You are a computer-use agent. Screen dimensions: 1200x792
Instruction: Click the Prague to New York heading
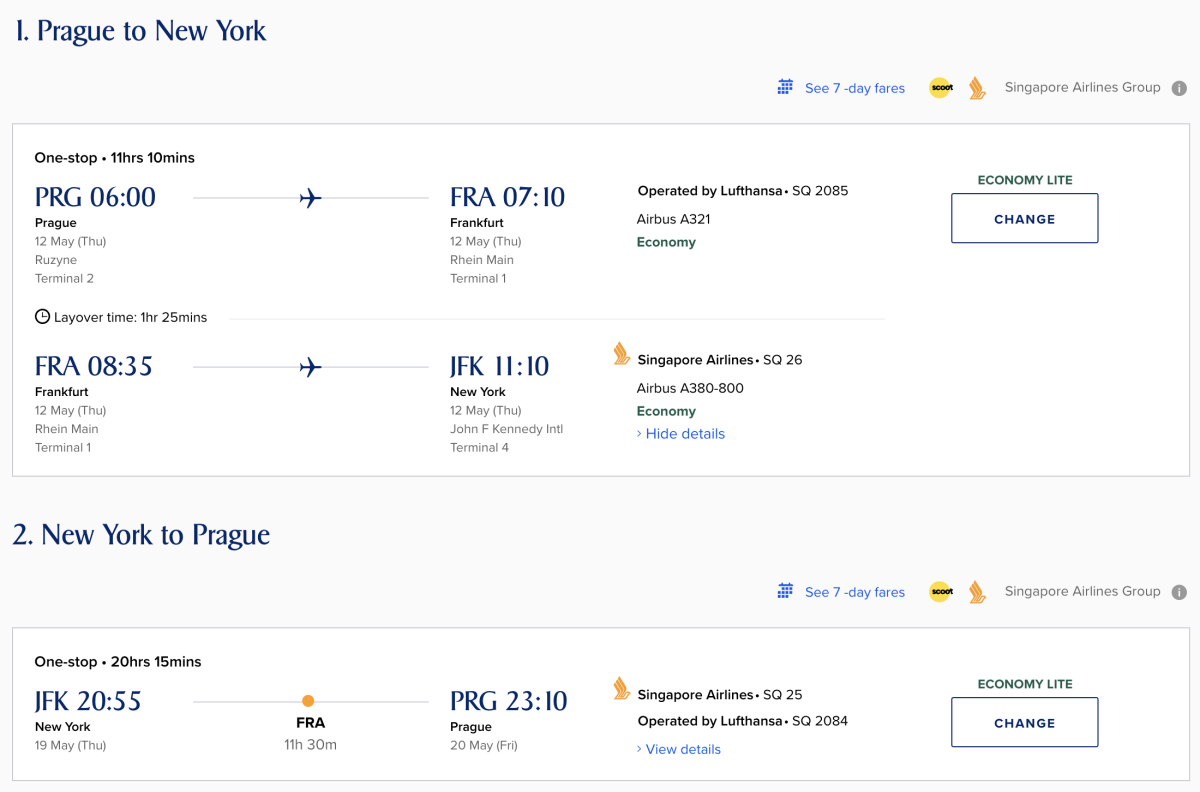click(141, 31)
